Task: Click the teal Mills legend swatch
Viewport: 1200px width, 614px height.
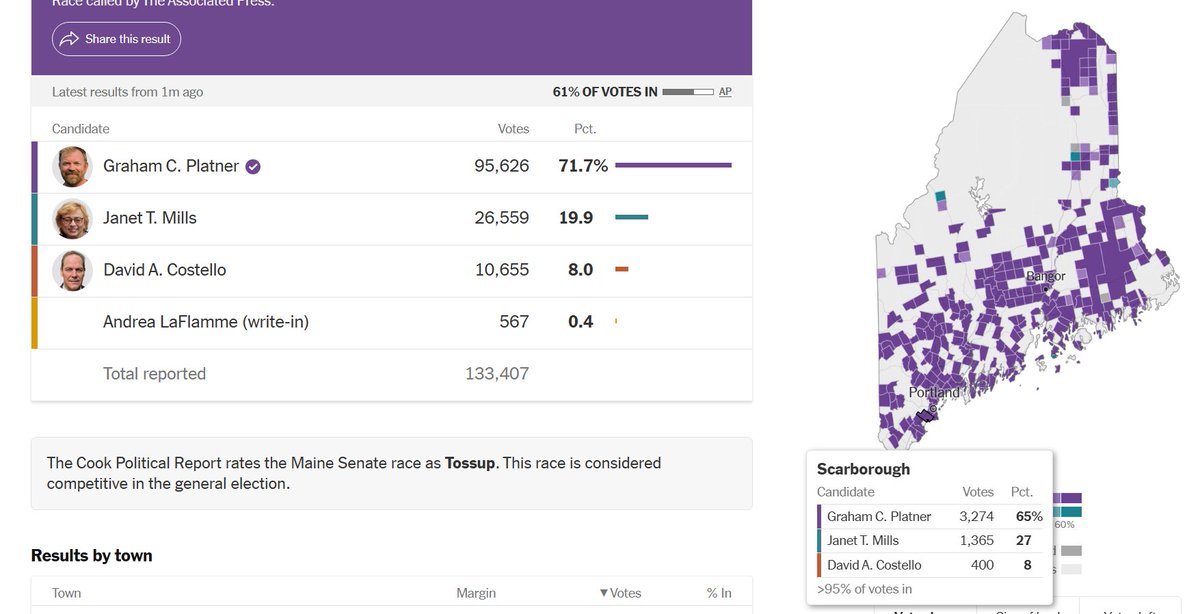Action: click(x=1070, y=512)
